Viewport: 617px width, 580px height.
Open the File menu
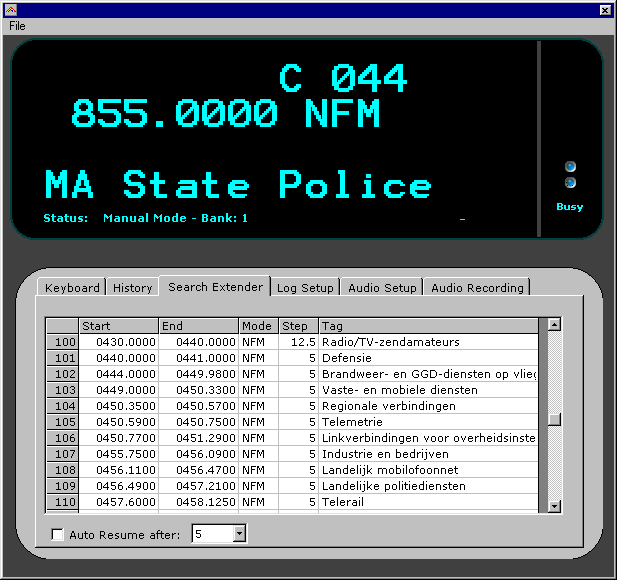coord(17,26)
